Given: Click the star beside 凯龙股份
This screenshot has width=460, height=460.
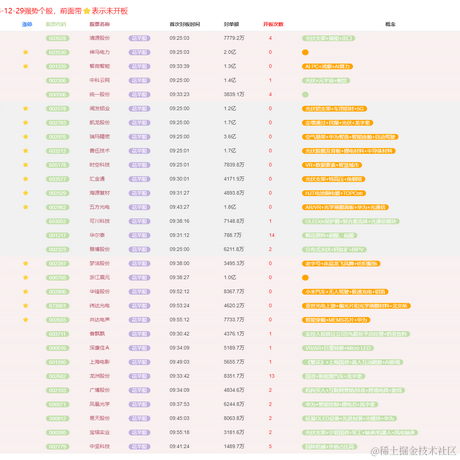Looking at the screenshot, I should coord(26,123).
